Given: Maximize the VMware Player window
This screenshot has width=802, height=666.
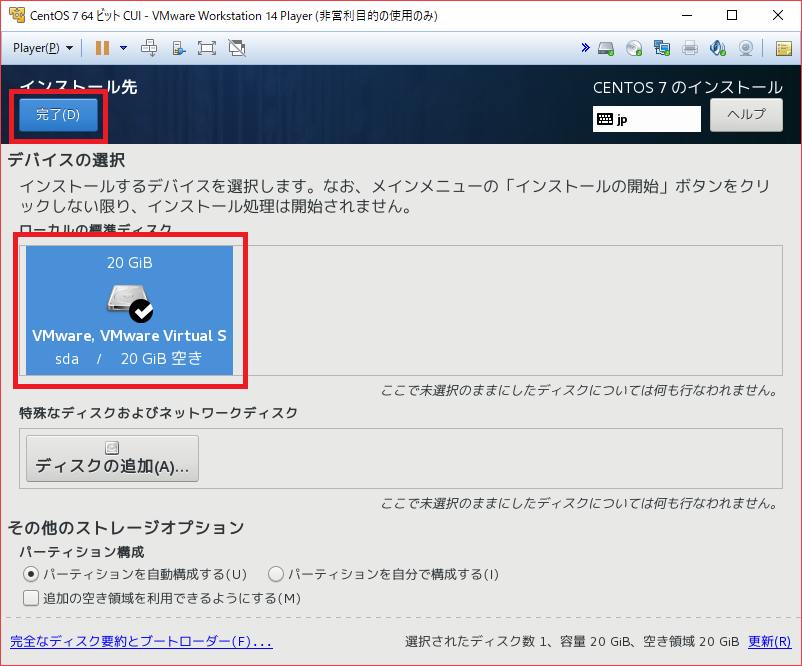Looking at the screenshot, I should [732, 15].
